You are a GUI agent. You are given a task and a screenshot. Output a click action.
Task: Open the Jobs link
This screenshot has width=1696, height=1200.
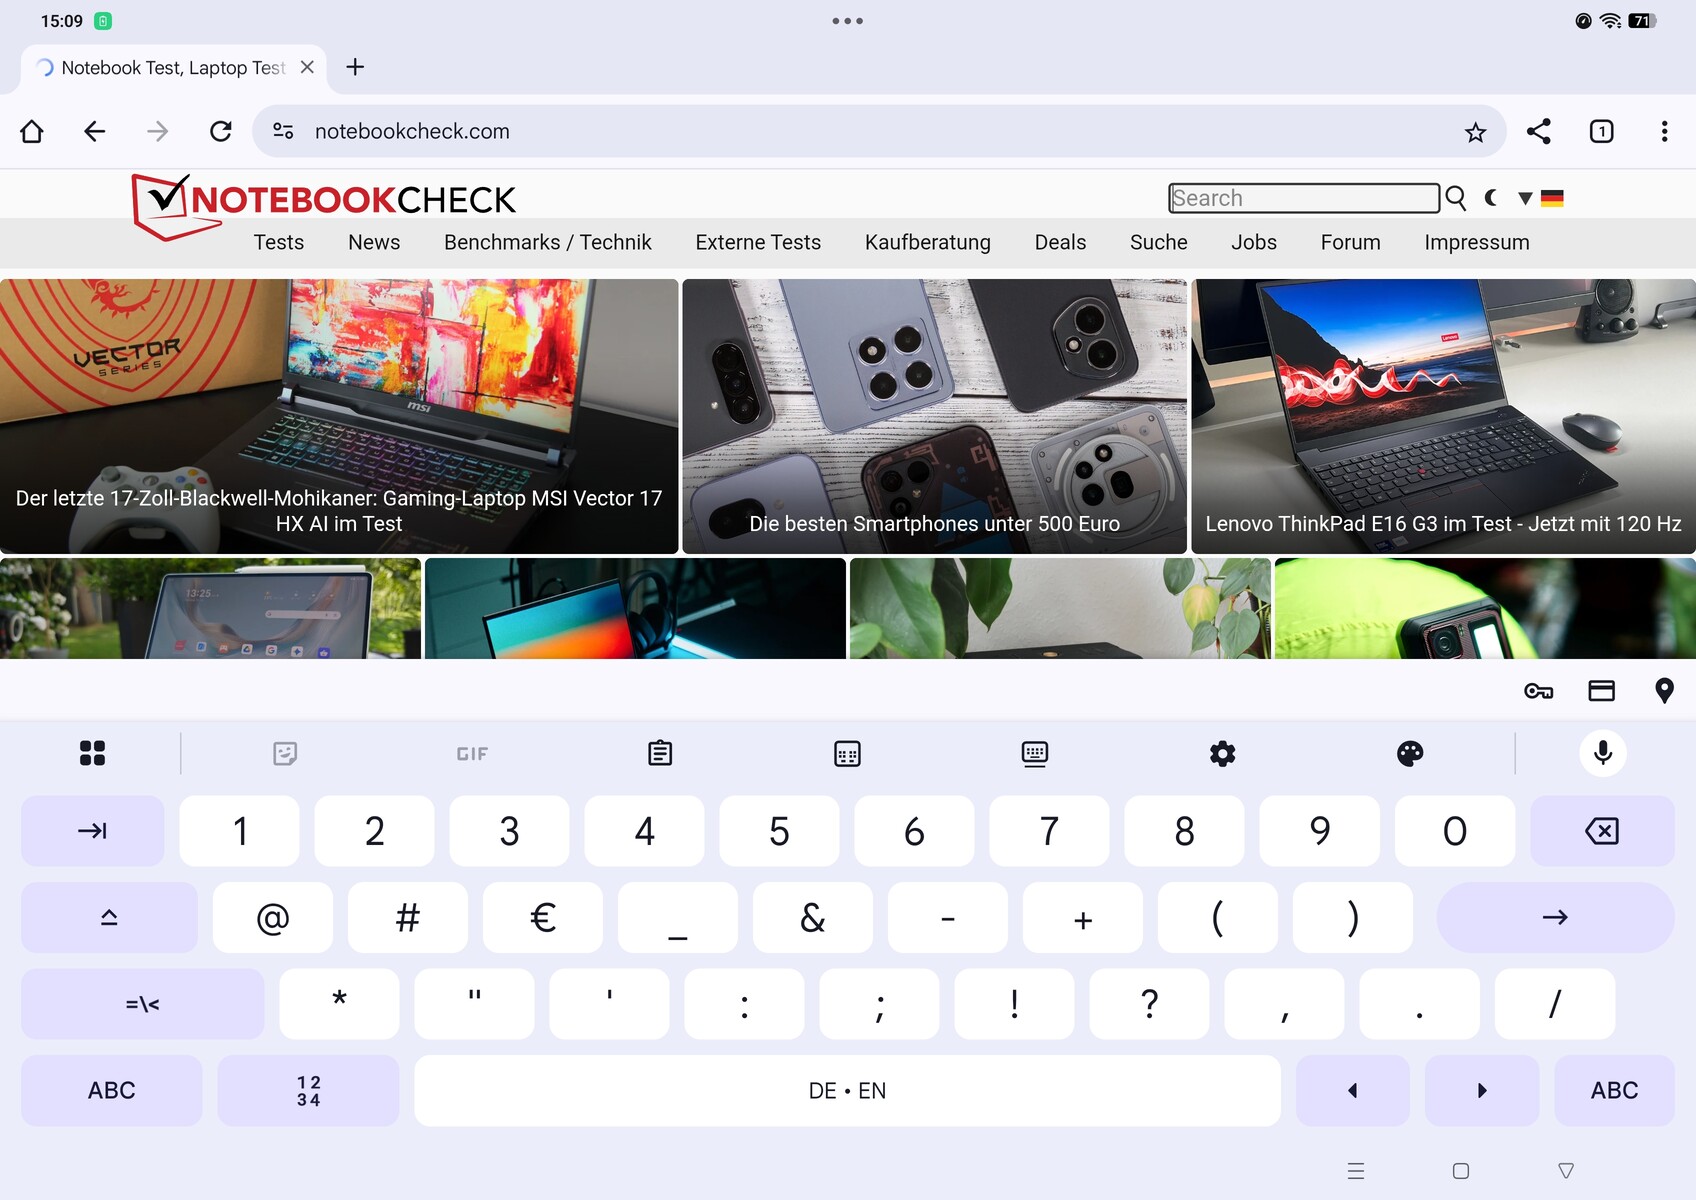coord(1254,242)
